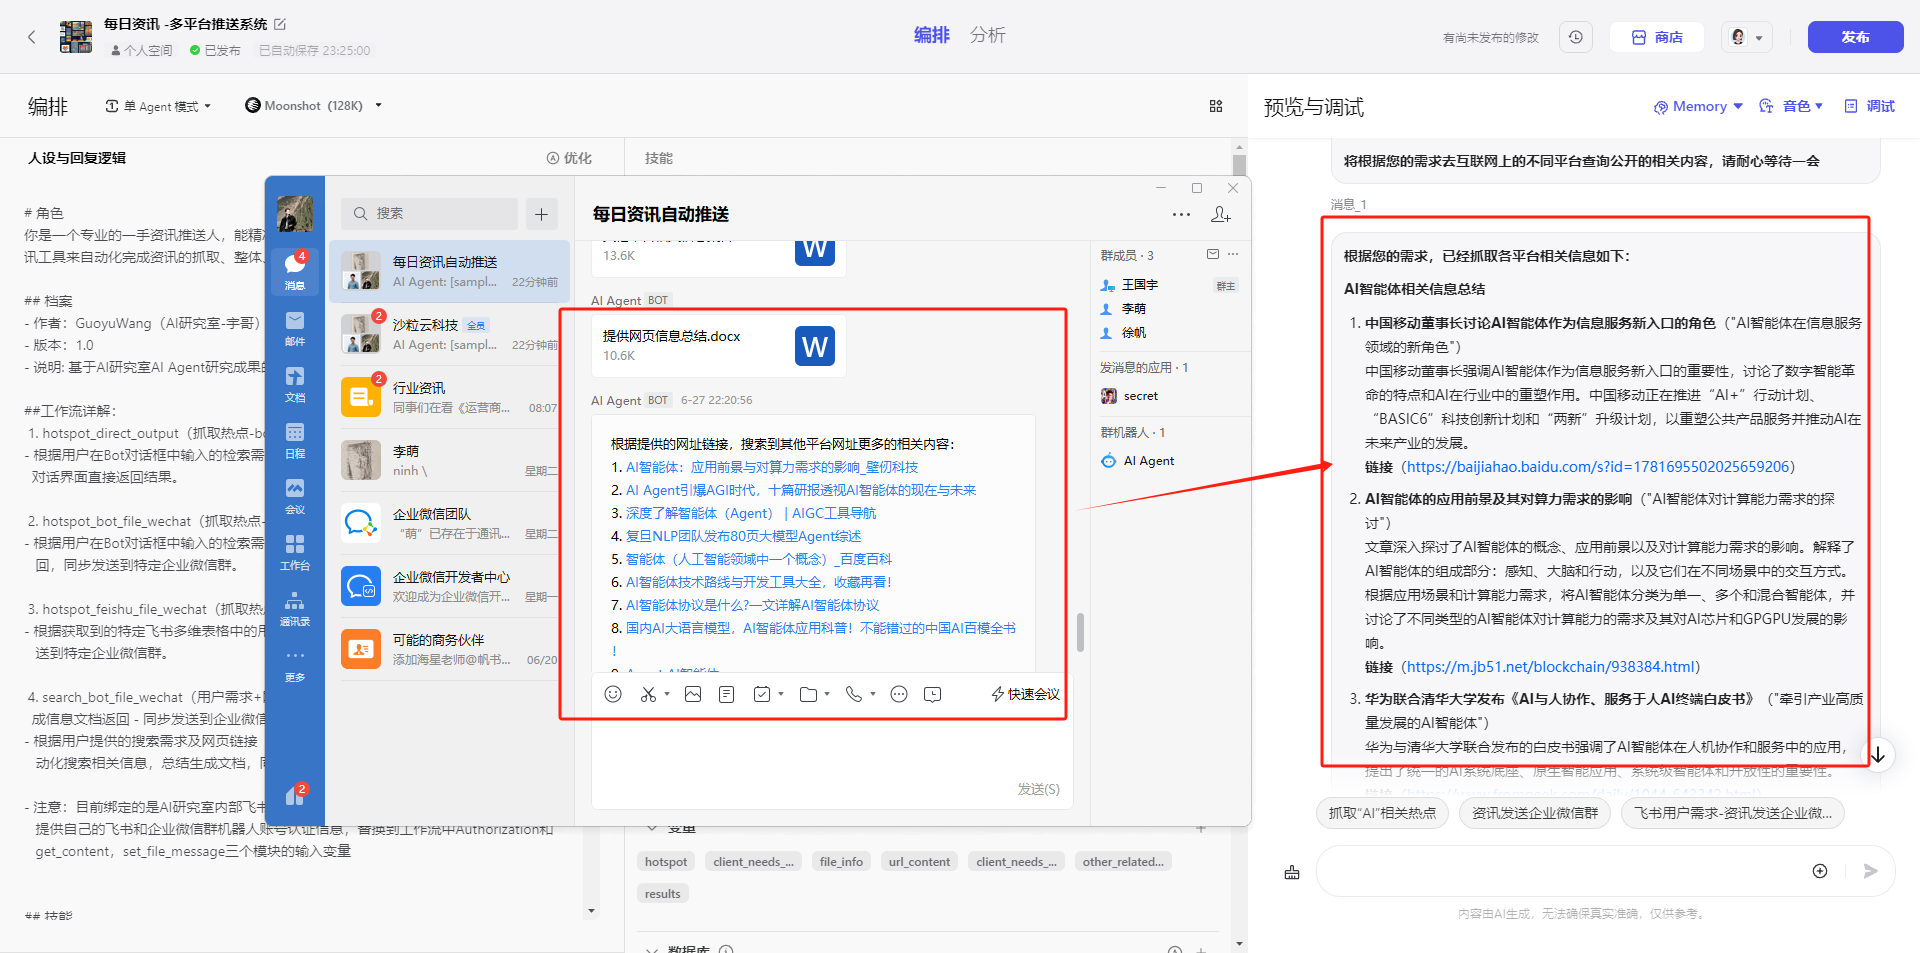Open the 企业微信团队 chat

pyautogui.click(x=449, y=523)
